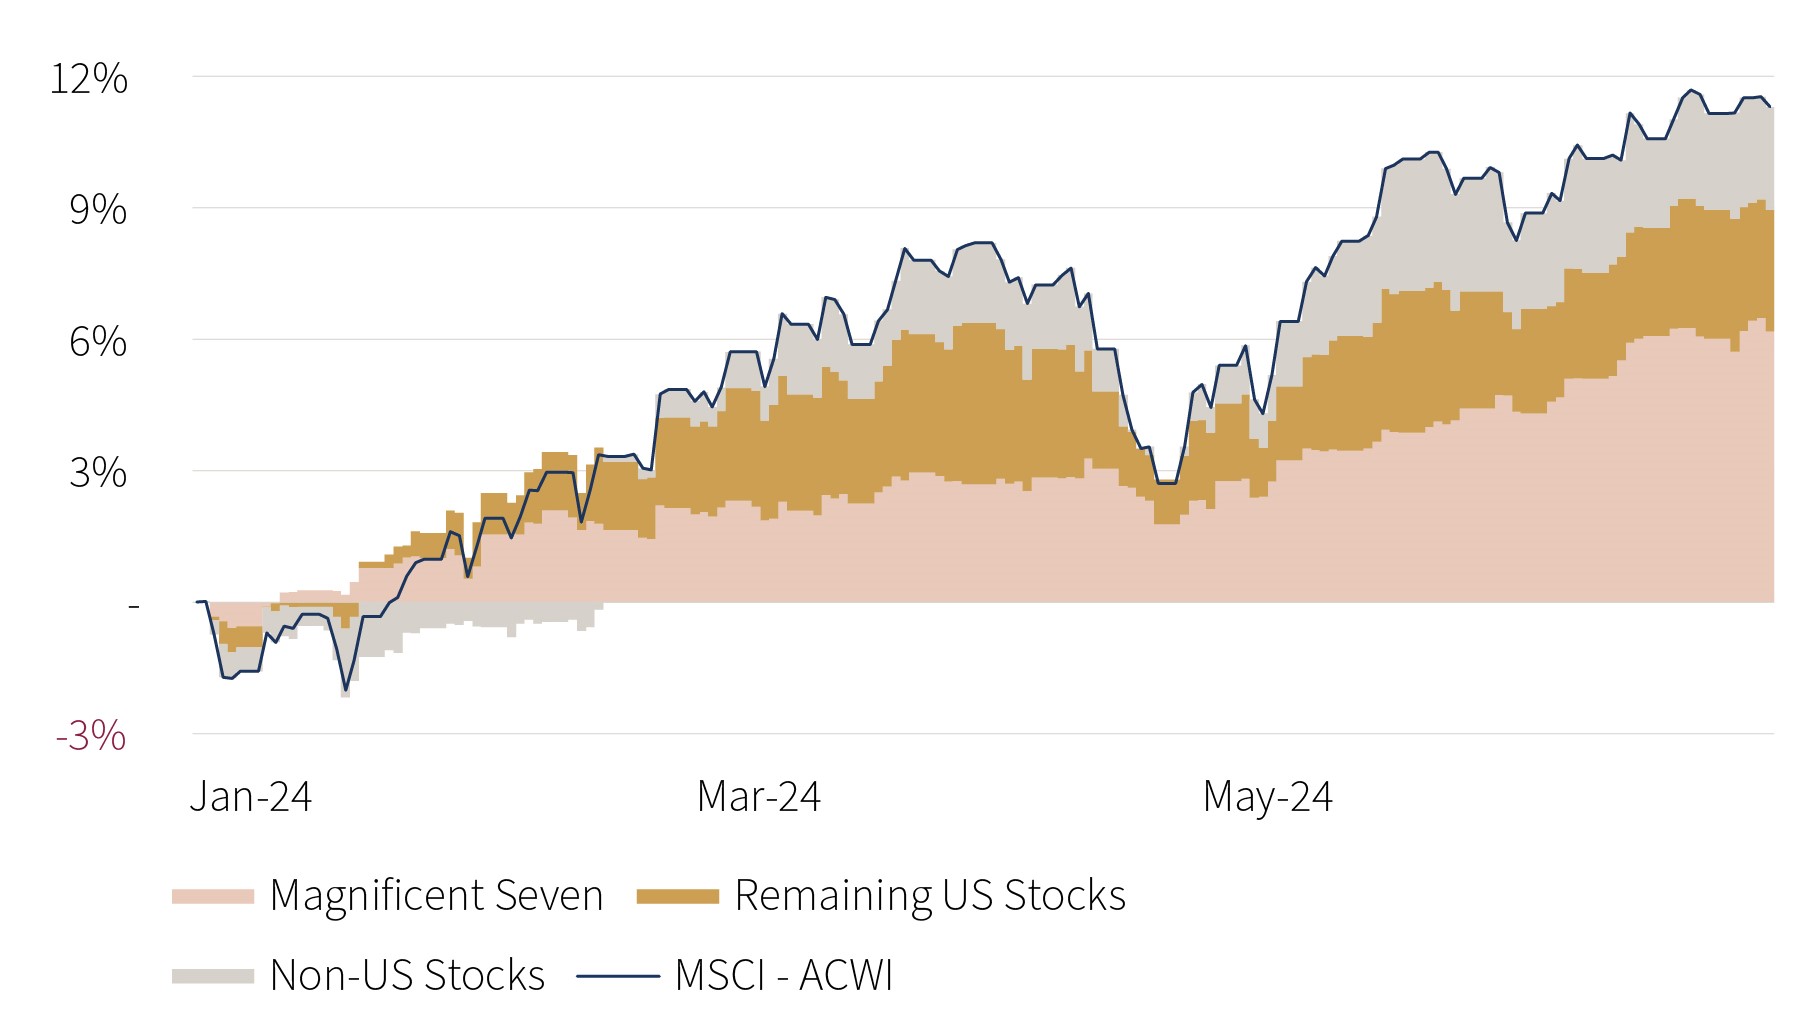Image resolution: width=1817 pixels, height=1020 pixels.
Task: Click the Jan-24 x-axis label
Action: pyautogui.click(x=251, y=797)
